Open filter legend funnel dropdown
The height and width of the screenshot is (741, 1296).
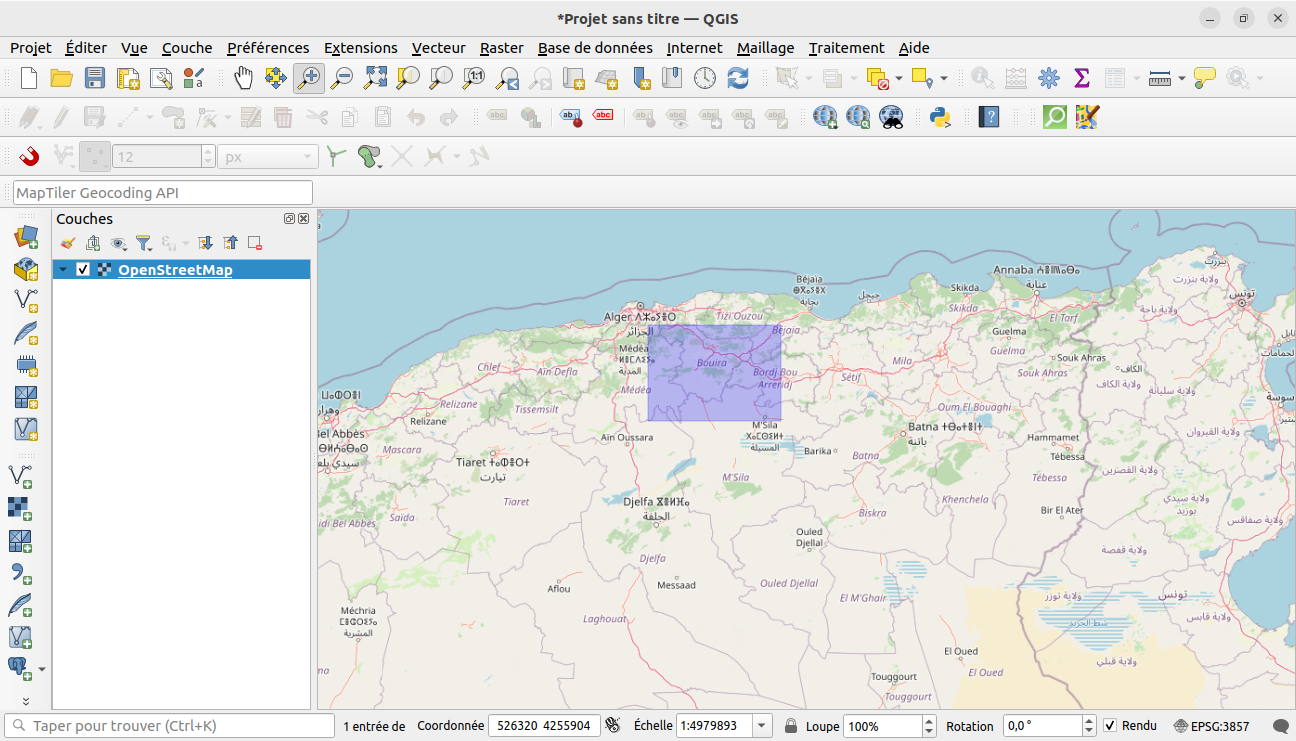145,243
